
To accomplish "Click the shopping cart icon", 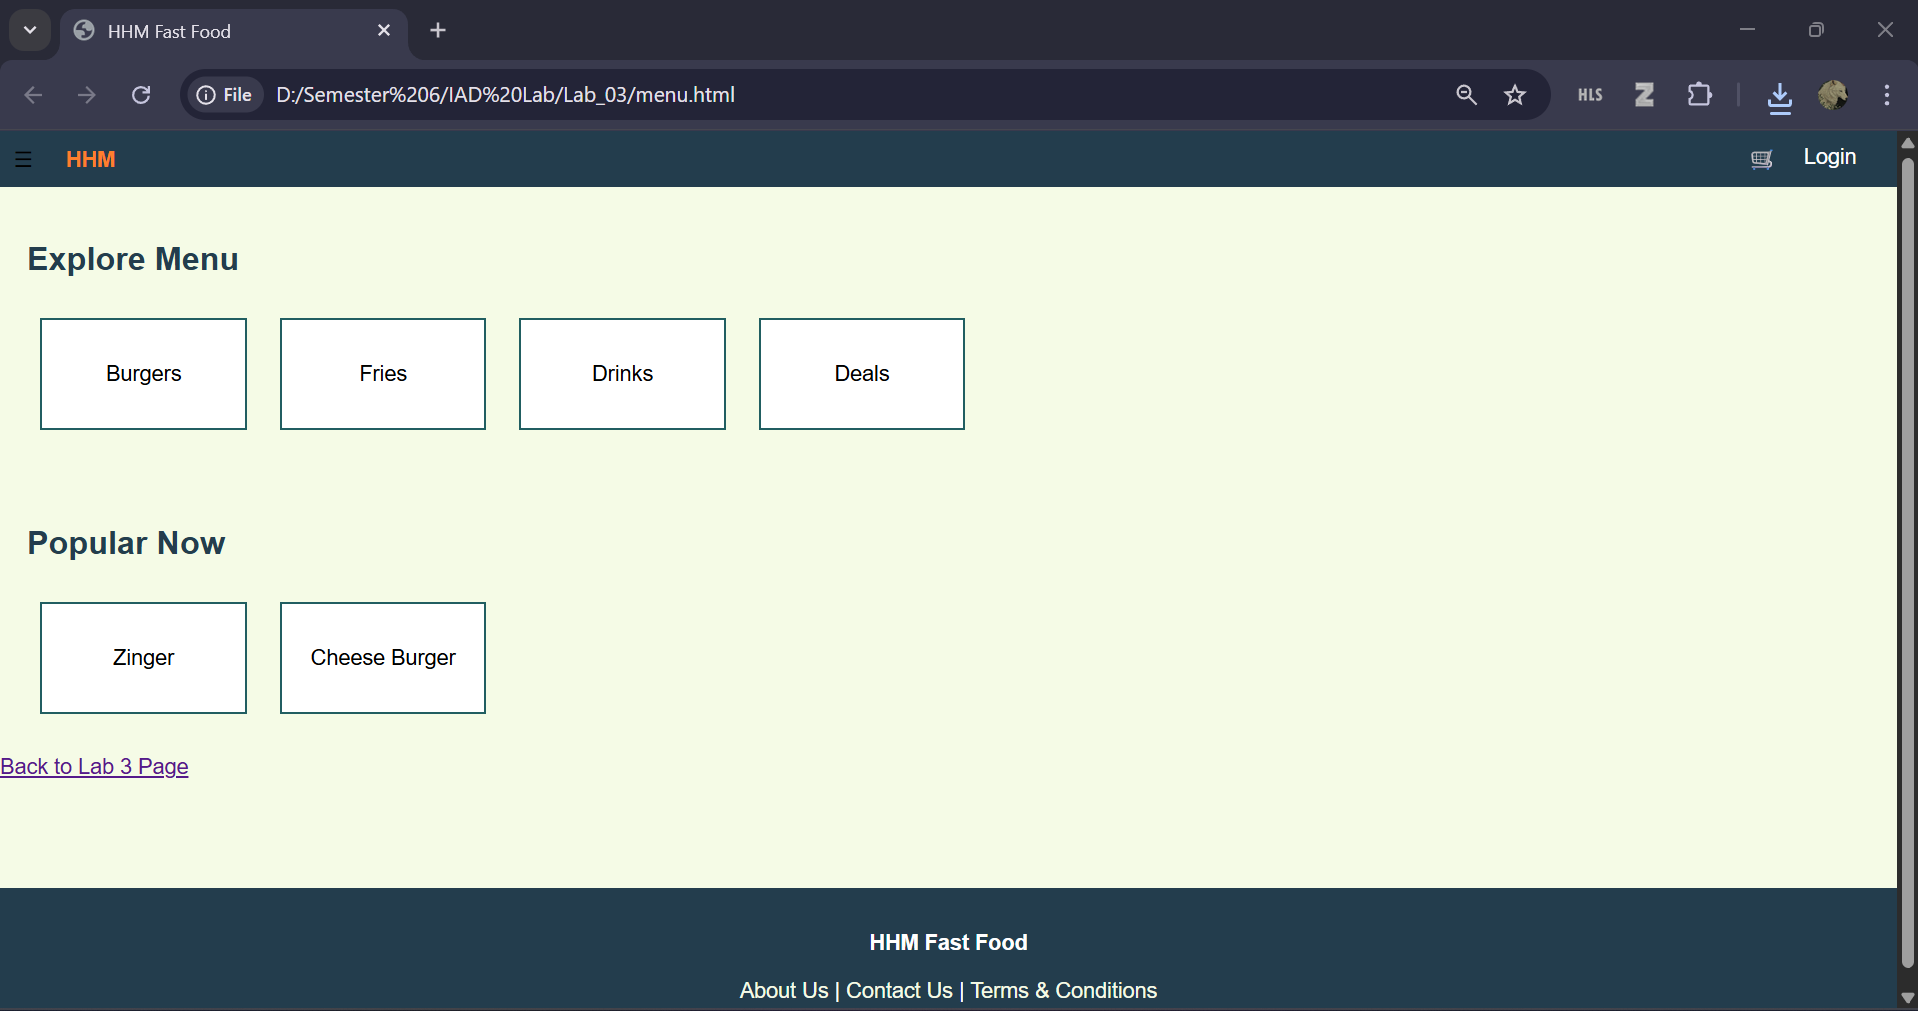I will point(1761,159).
